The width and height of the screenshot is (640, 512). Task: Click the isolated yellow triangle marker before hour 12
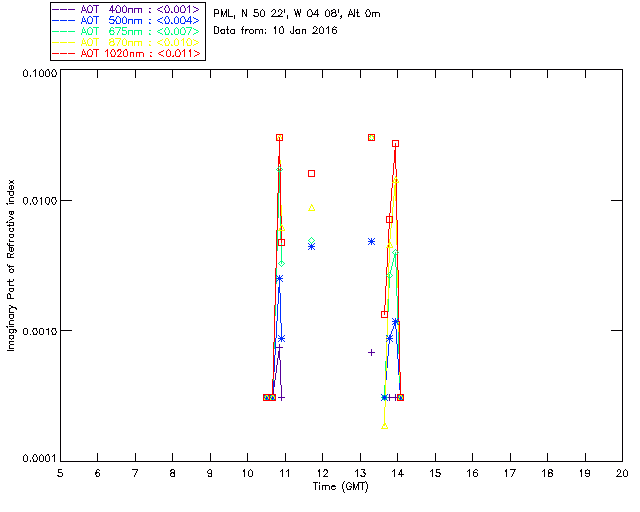pyautogui.click(x=311, y=208)
